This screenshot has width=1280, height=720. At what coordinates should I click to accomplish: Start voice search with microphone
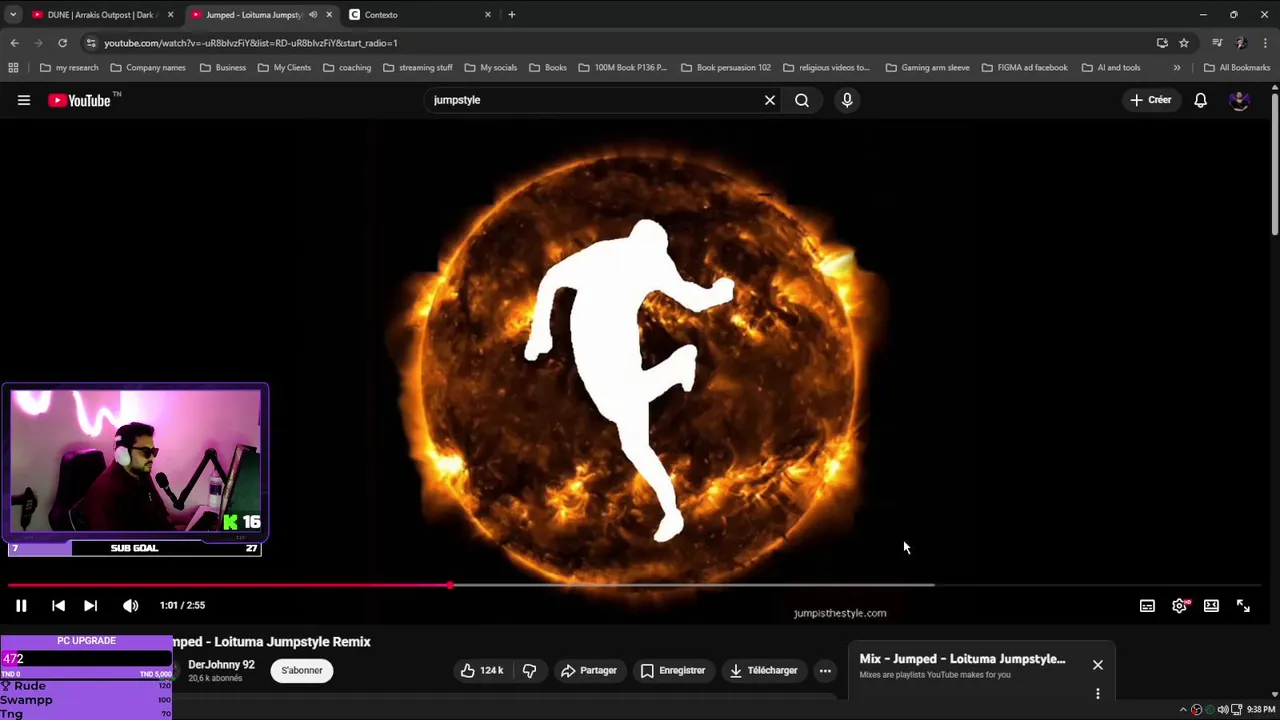coord(847,100)
